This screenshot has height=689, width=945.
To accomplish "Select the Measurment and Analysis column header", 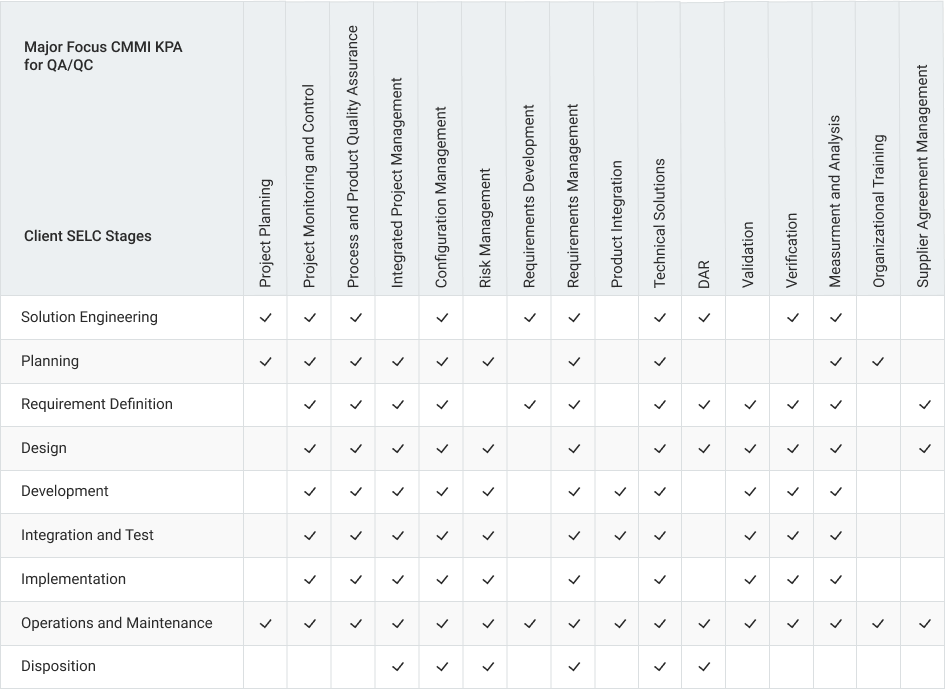I will coord(835,202).
